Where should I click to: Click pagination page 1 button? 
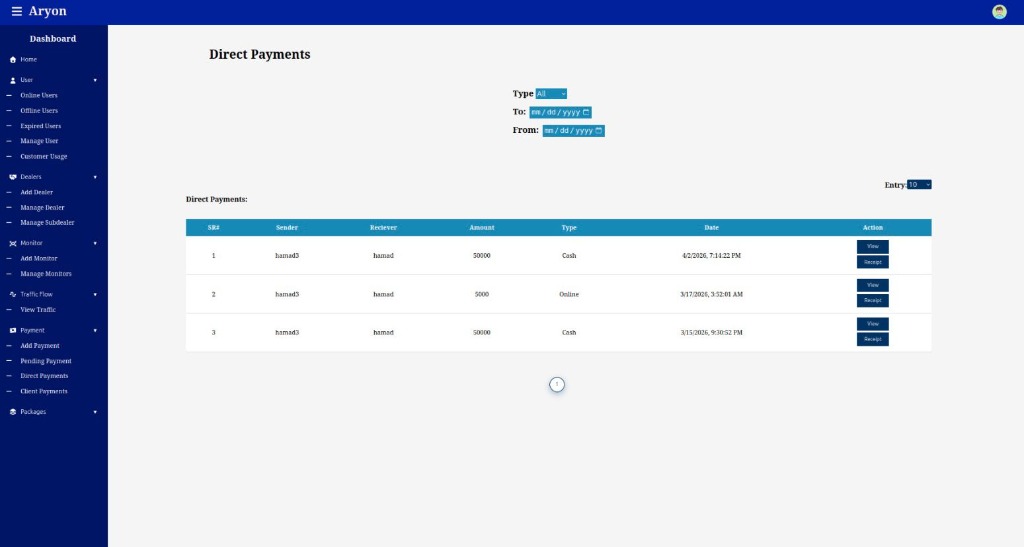(557, 384)
